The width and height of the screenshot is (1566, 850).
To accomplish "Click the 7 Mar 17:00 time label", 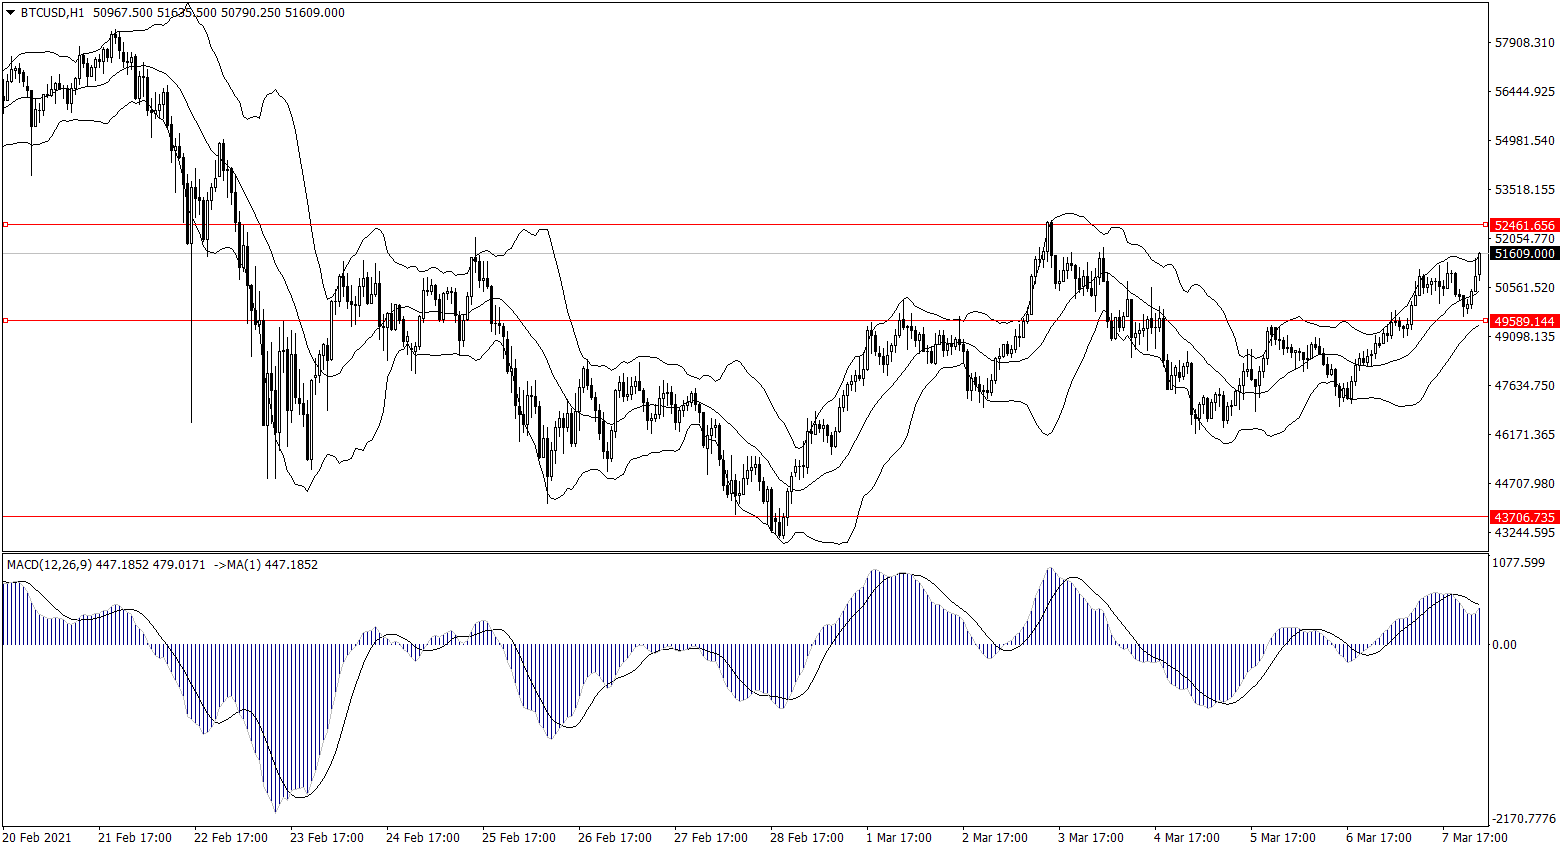I will [1474, 838].
